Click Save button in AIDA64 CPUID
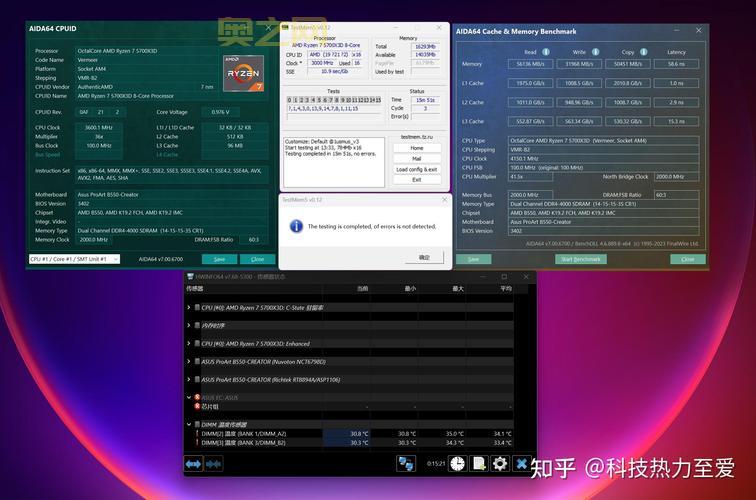Viewport: 756px width, 500px height. (219, 259)
